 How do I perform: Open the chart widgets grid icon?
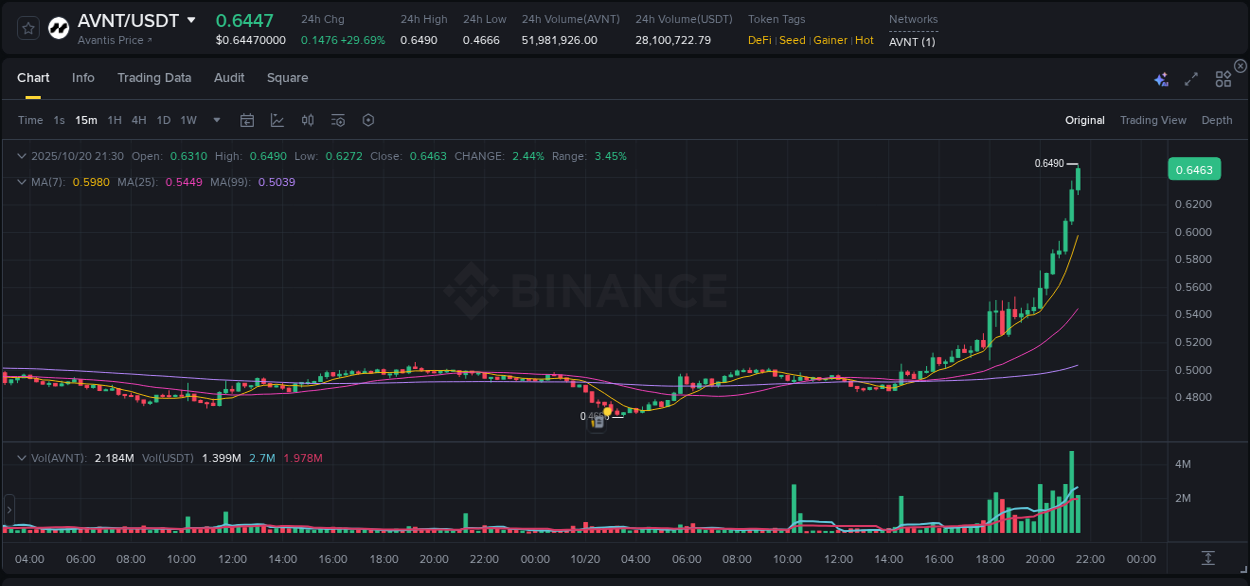coord(1223,78)
